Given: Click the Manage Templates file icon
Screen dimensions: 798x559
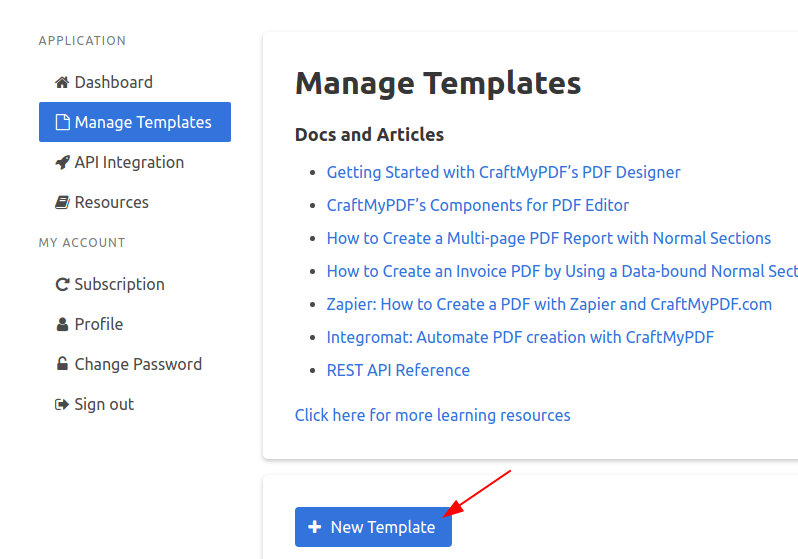Looking at the screenshot, I should 62,122.
